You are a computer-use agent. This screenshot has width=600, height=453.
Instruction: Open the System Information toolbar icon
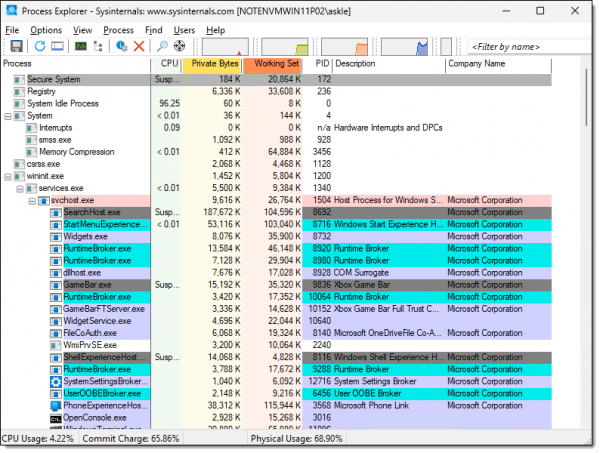[x=81, y=46]
